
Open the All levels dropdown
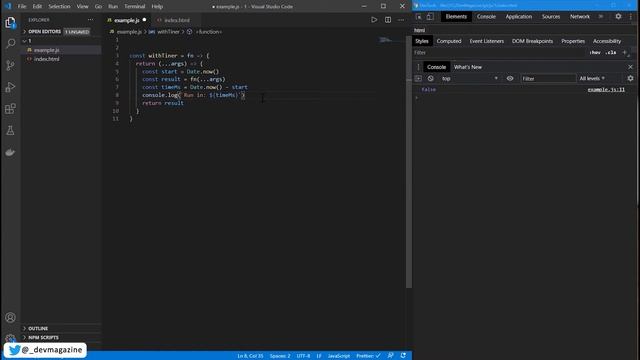(592, 78)
